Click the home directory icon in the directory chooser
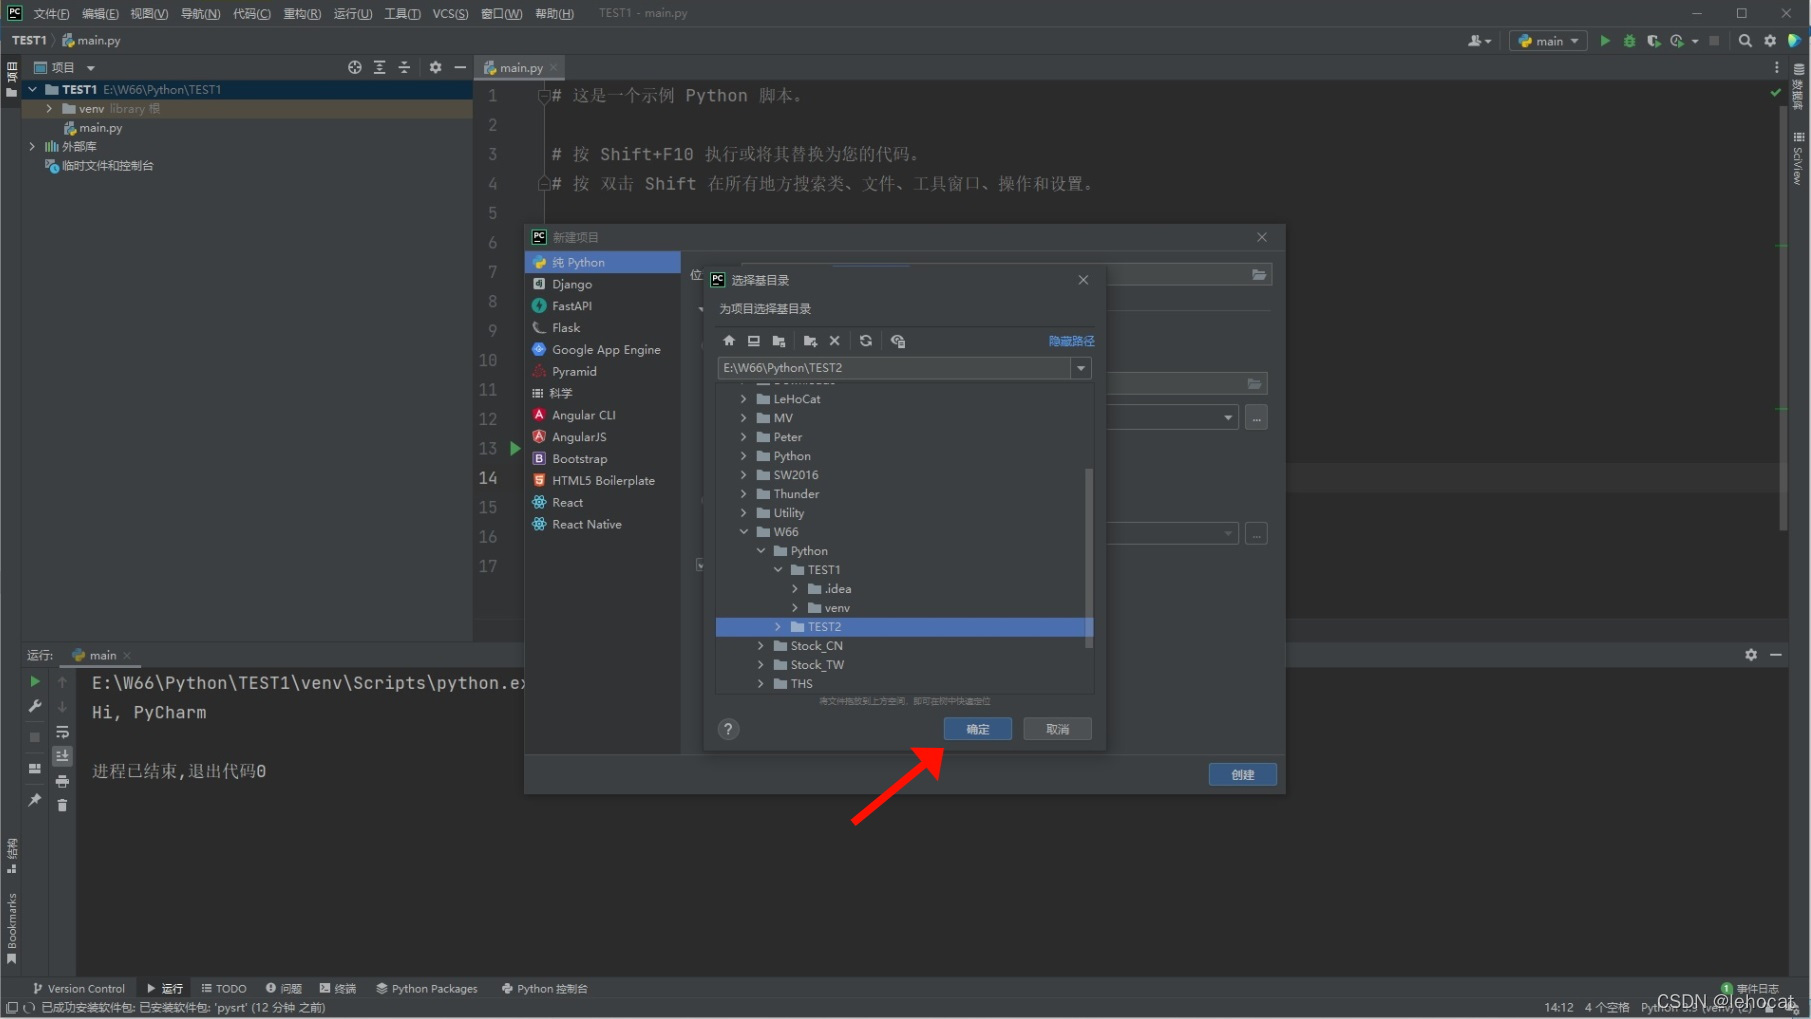The height and width of the screenshot is (1019, 1811). click(x=729, y=341)
